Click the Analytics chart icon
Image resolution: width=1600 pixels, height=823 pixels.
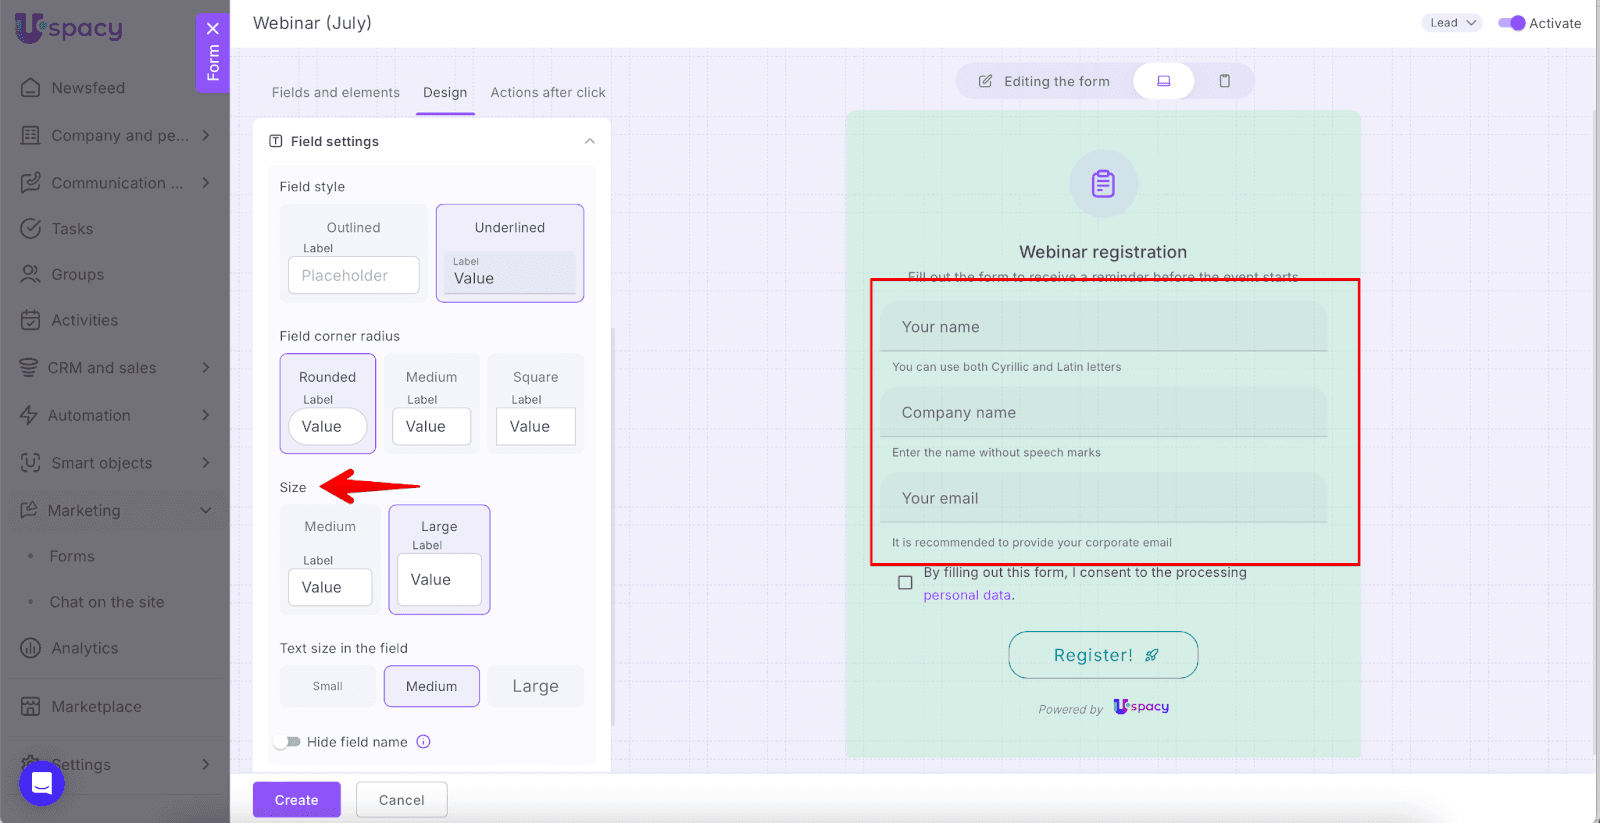pyautogui.click(x=31, y=648)
